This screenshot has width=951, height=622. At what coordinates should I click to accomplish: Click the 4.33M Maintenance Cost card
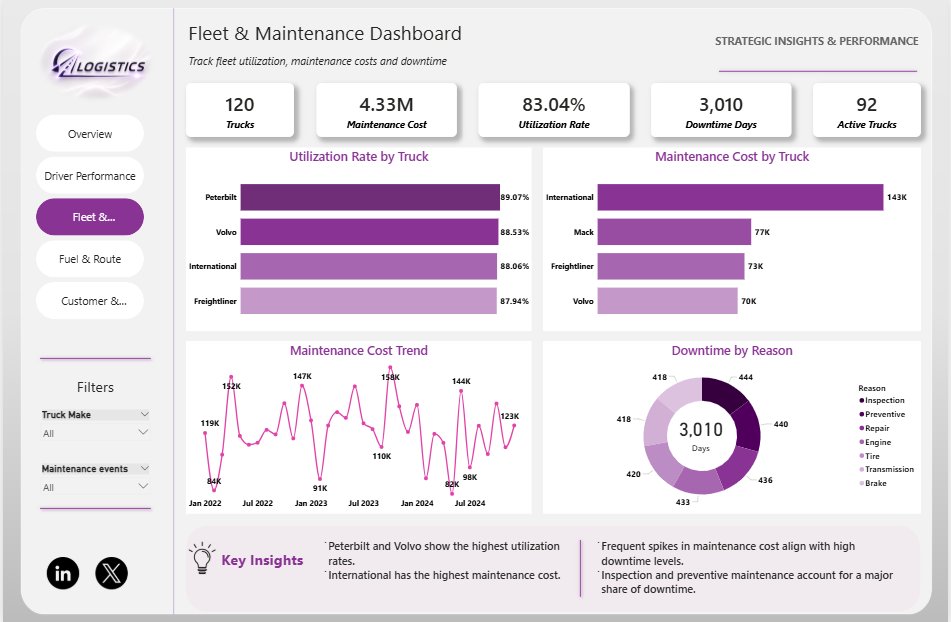pyautogui.click(x=386, y=110)
